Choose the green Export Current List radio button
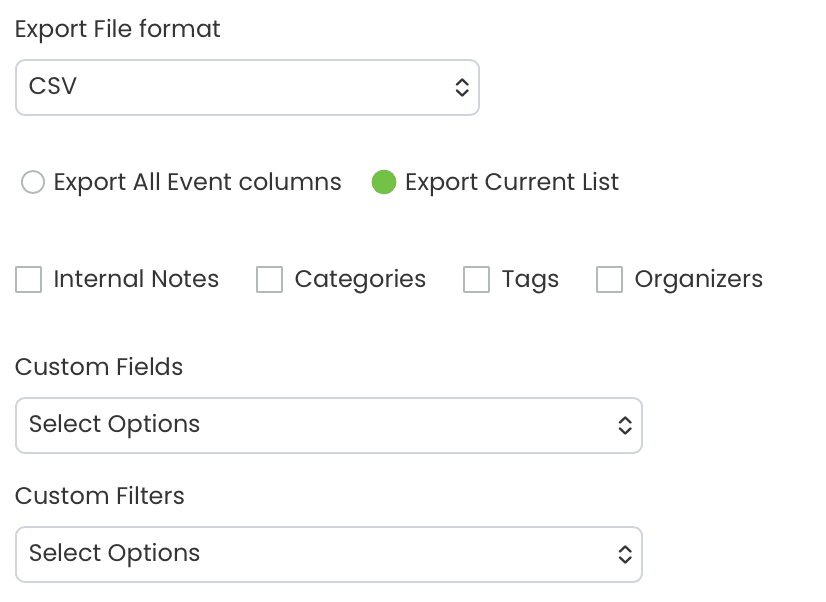This screenshot has width=826, height=602. 384,183
